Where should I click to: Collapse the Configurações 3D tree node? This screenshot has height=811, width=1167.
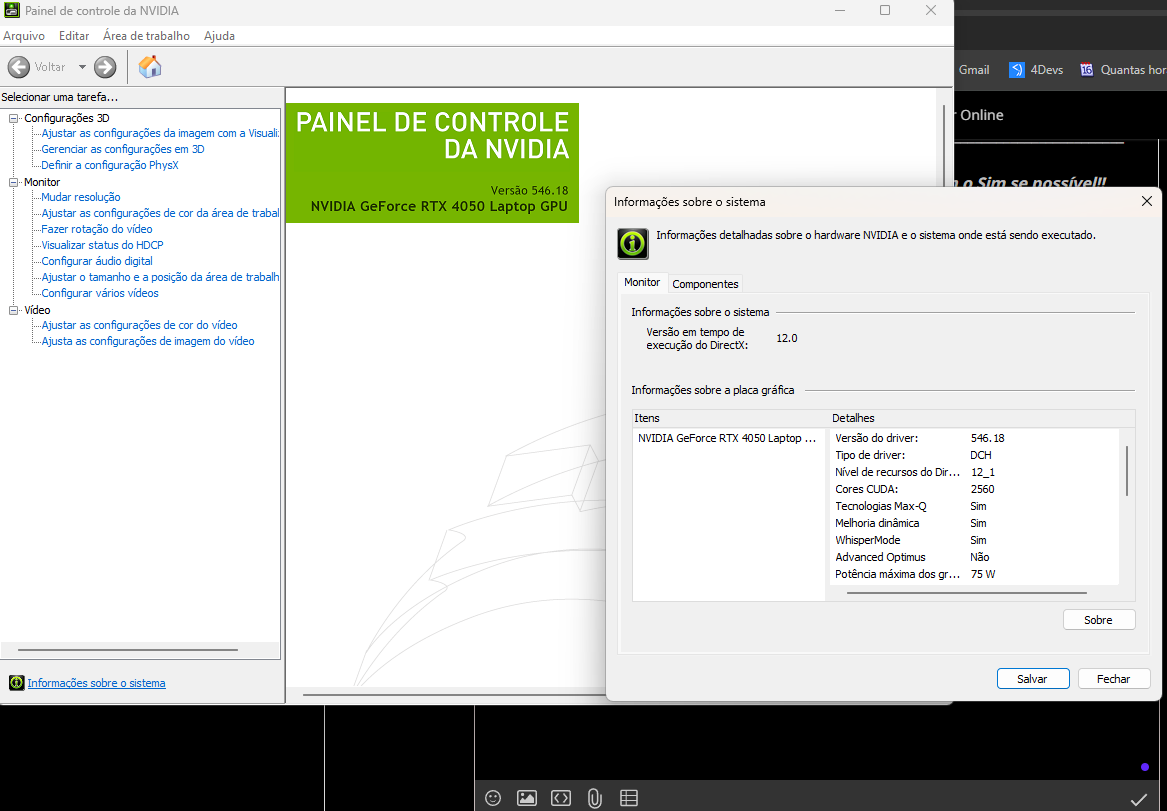[13, 118]
